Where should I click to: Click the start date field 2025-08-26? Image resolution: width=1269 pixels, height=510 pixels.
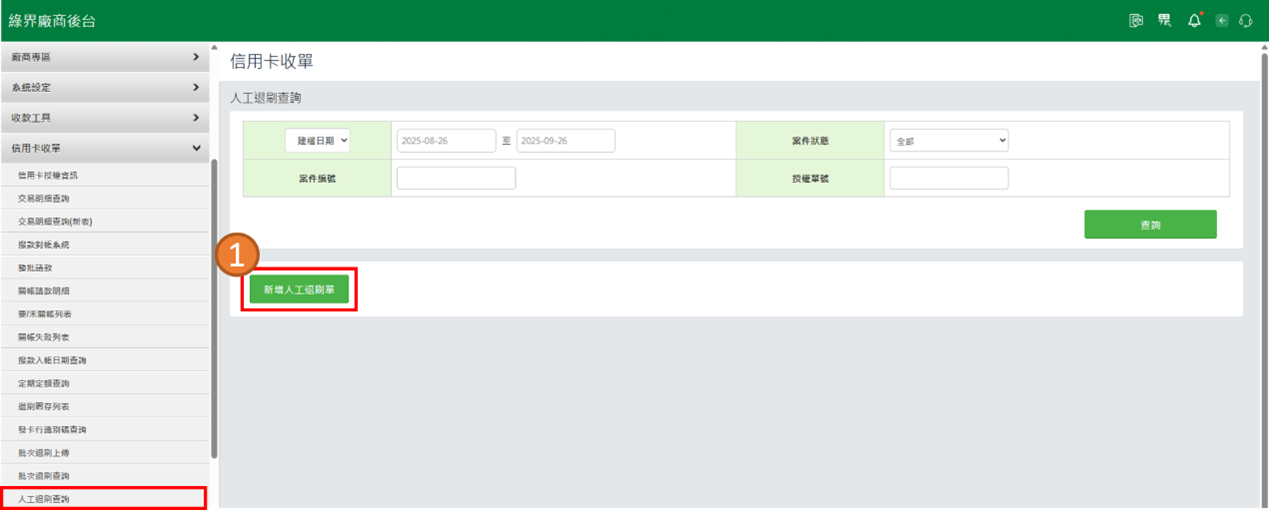pos(446,141)
